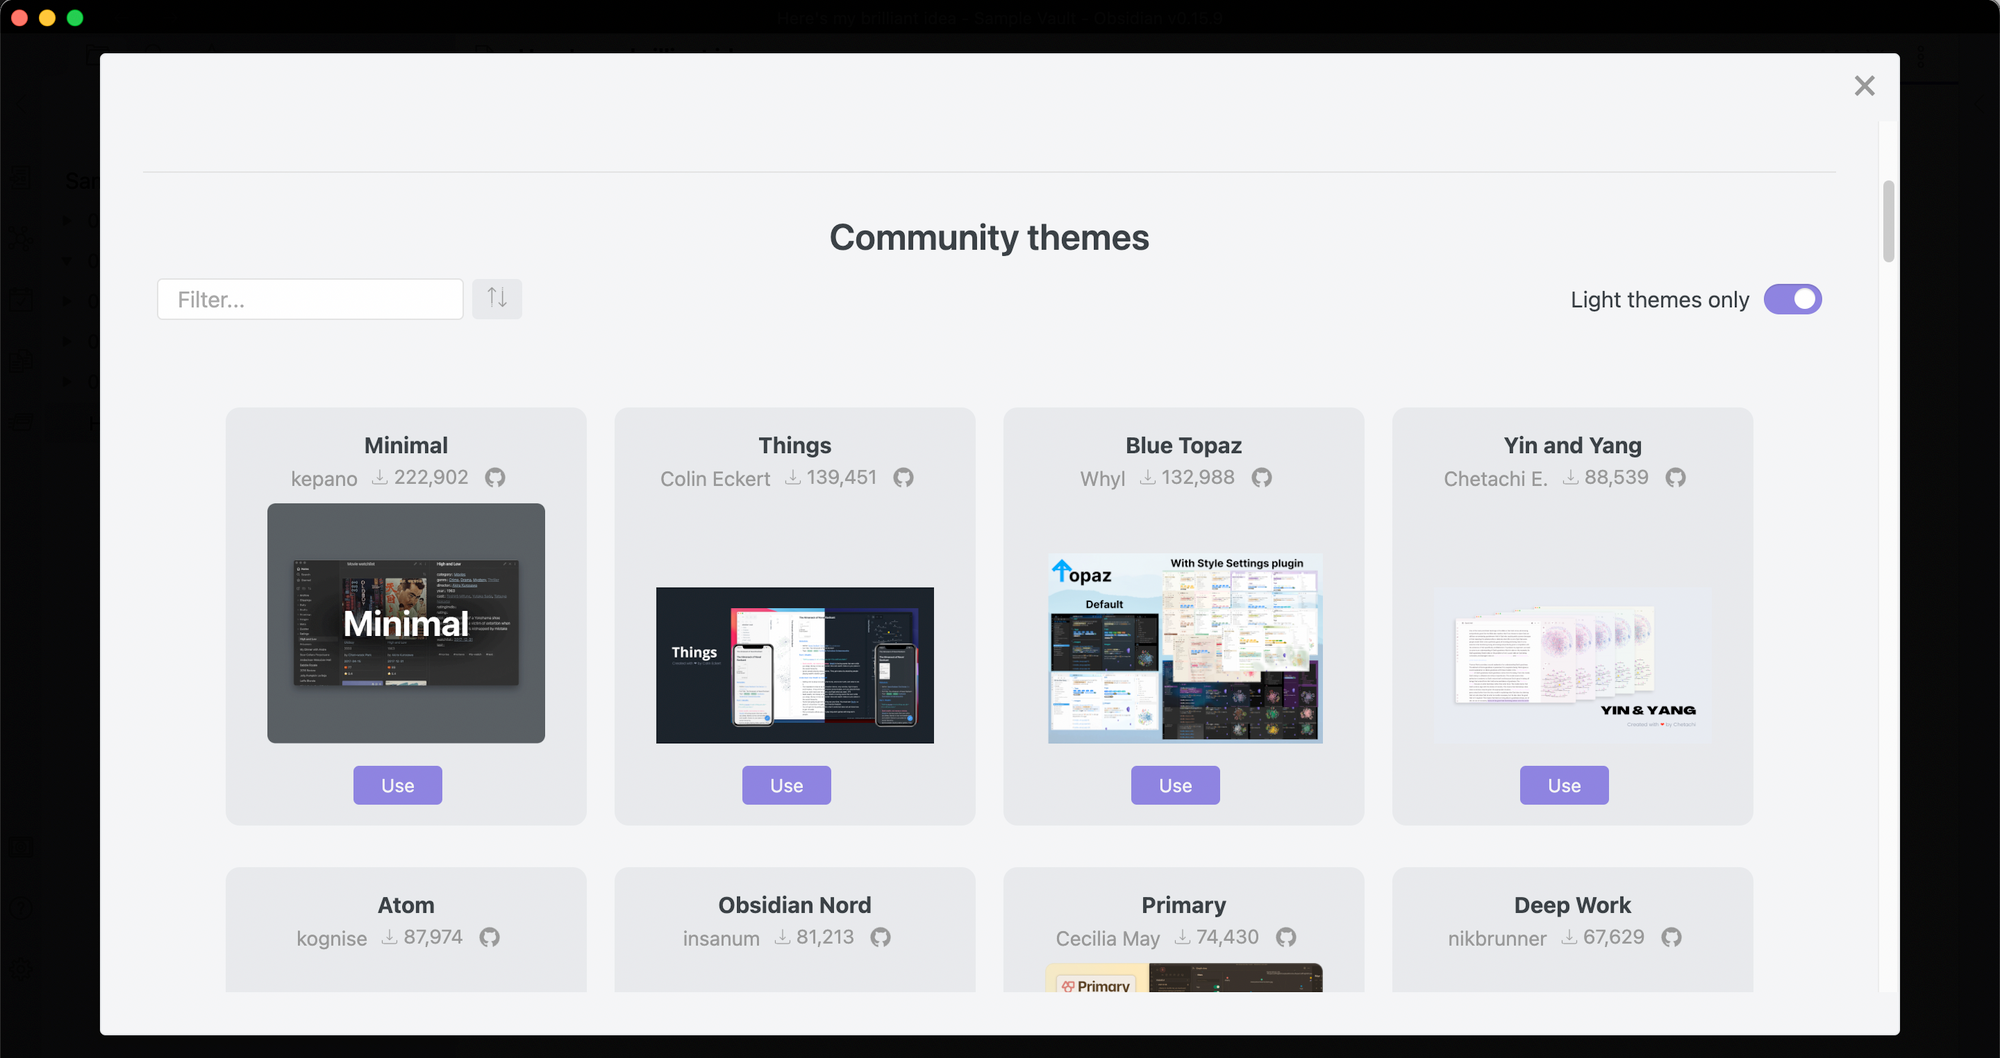Click the Minimal theme title

406,445
